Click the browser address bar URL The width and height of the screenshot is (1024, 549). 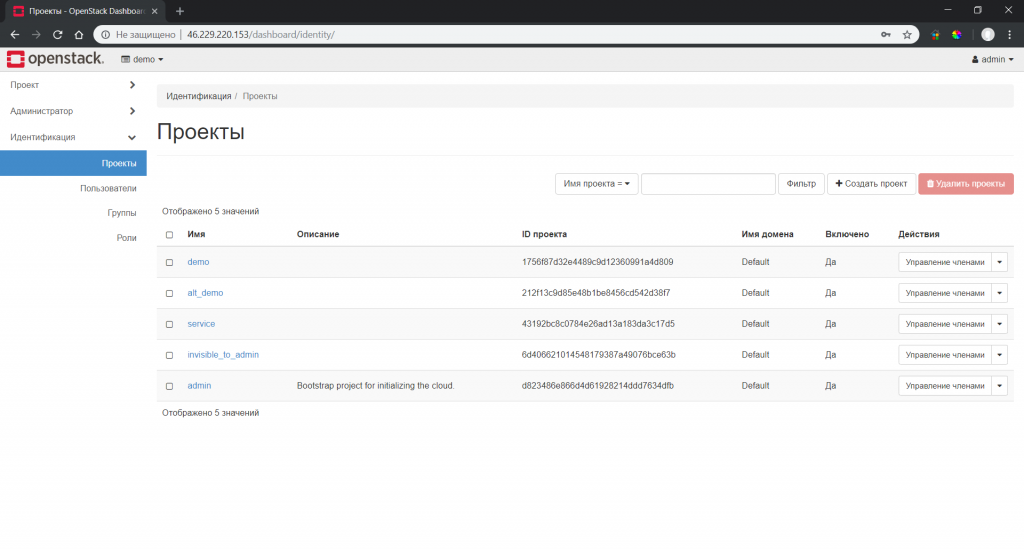coord(261,35)
